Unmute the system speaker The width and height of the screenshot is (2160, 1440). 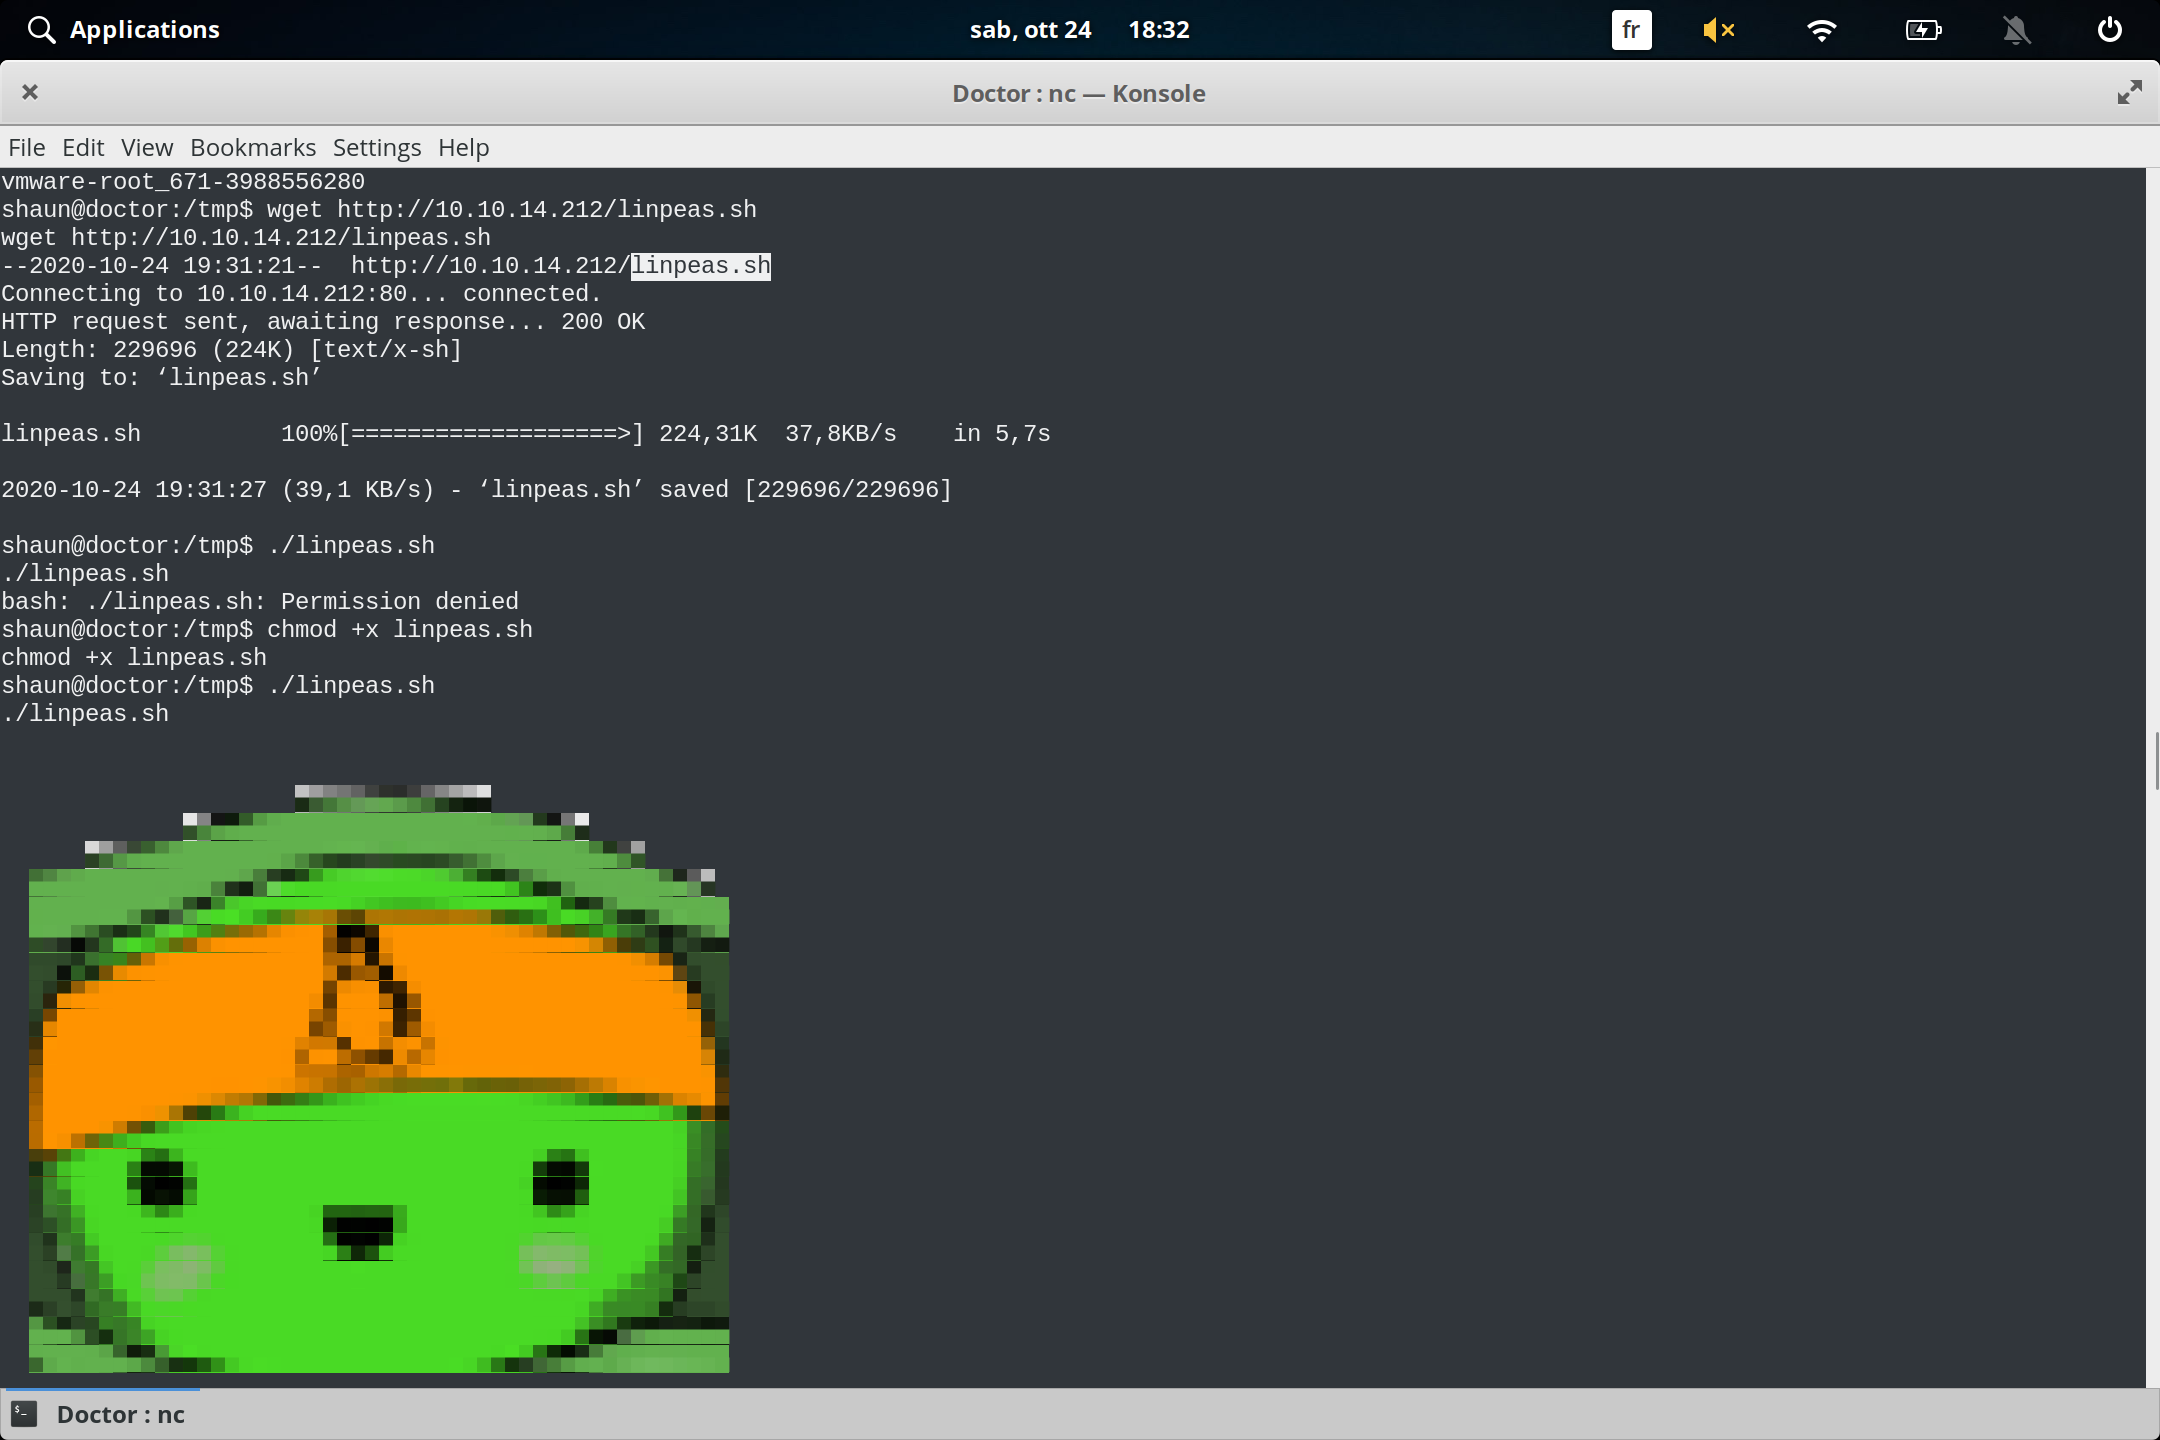(x=1720, y=30)
